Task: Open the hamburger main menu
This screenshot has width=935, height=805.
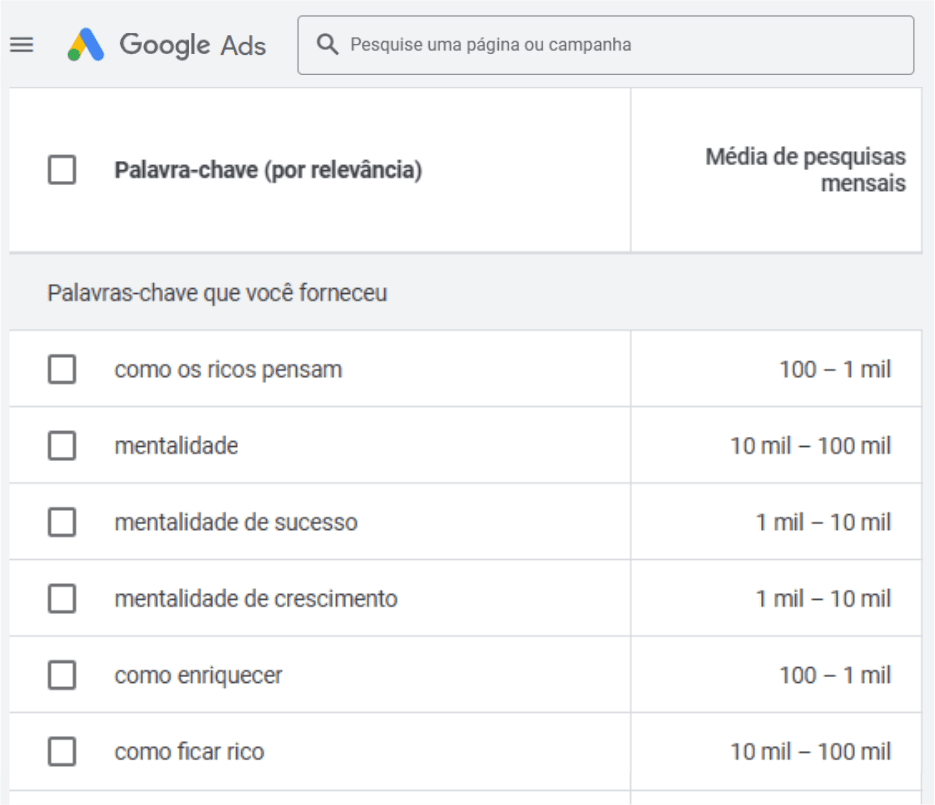Action: (x=21, y=45)
